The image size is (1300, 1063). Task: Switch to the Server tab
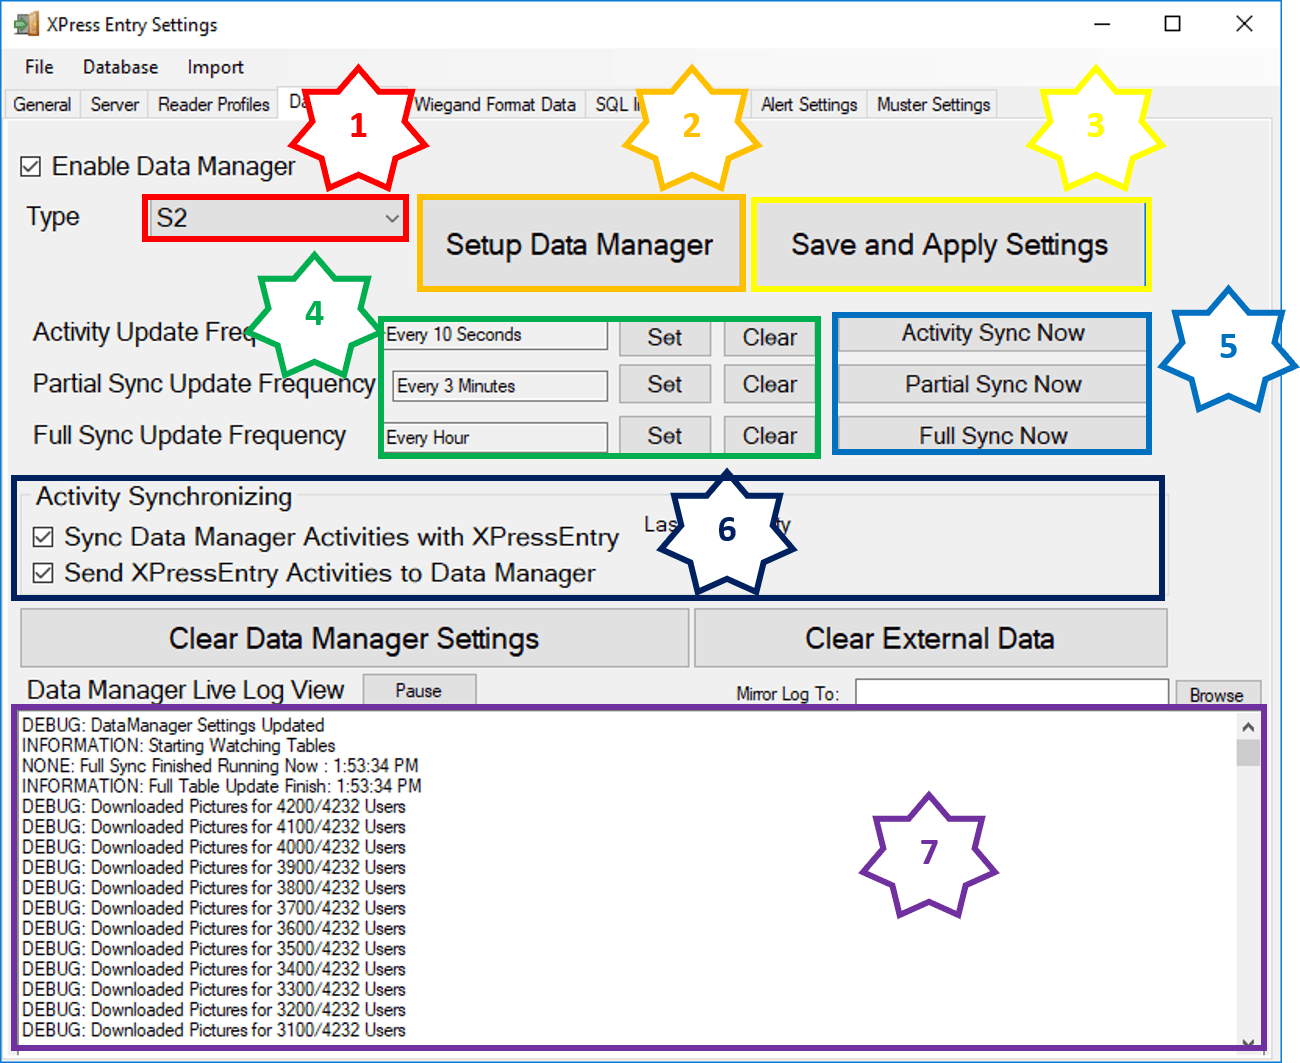[115, 104]
